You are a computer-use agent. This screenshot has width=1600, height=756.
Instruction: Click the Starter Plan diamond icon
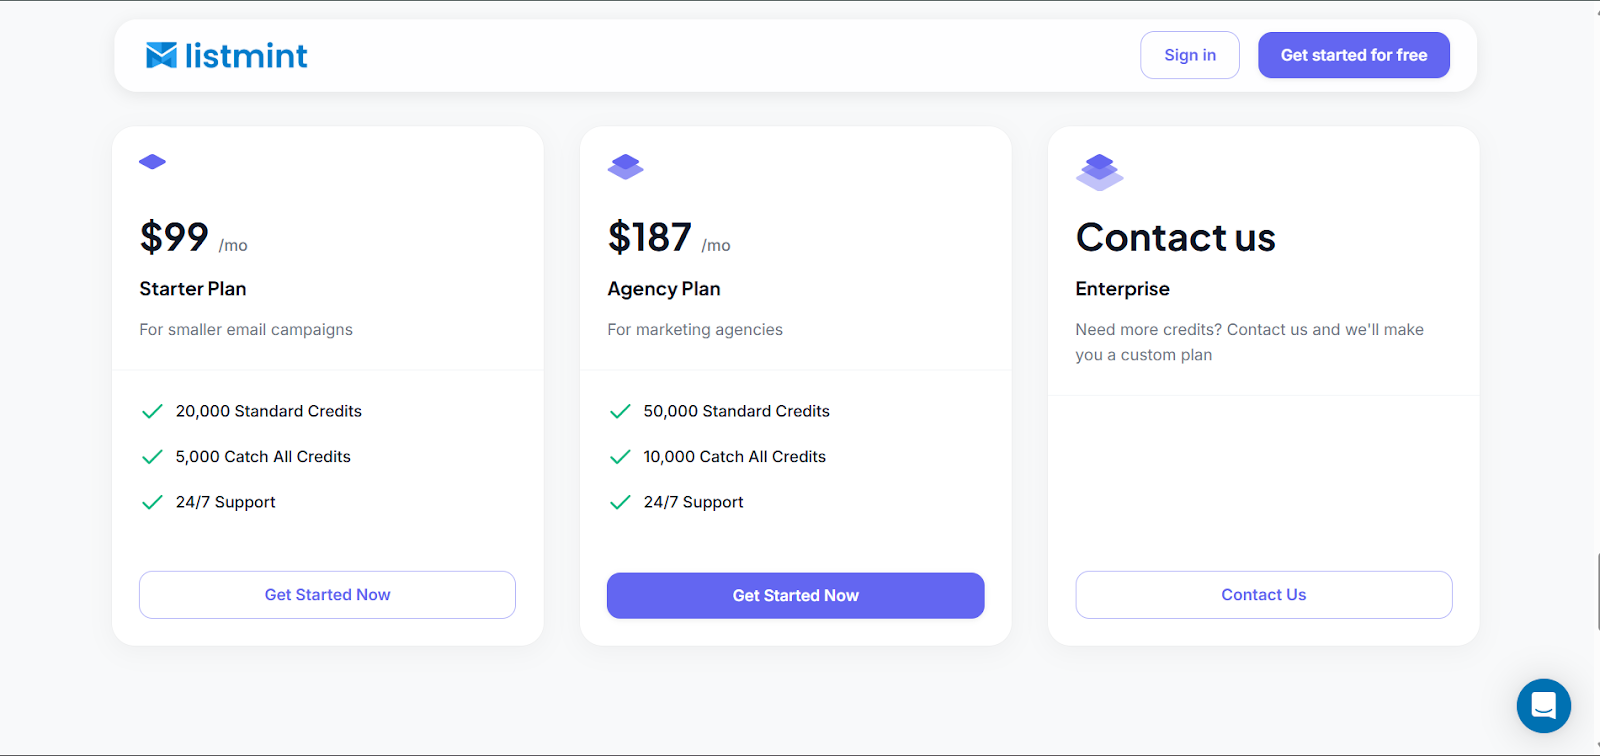coord(152,161)
